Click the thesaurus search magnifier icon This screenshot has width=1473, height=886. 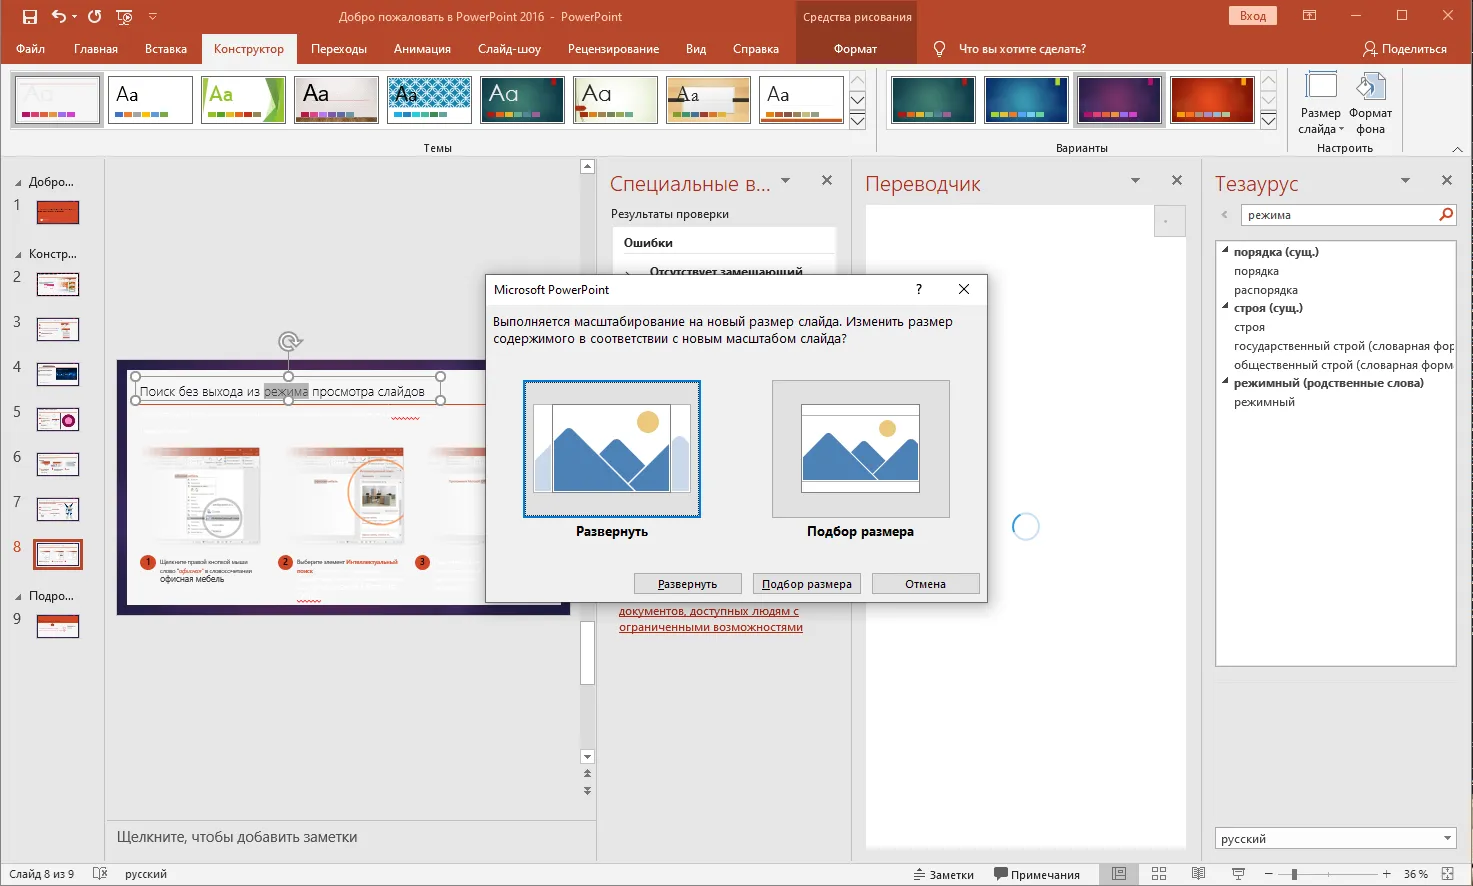point(1445,215)
